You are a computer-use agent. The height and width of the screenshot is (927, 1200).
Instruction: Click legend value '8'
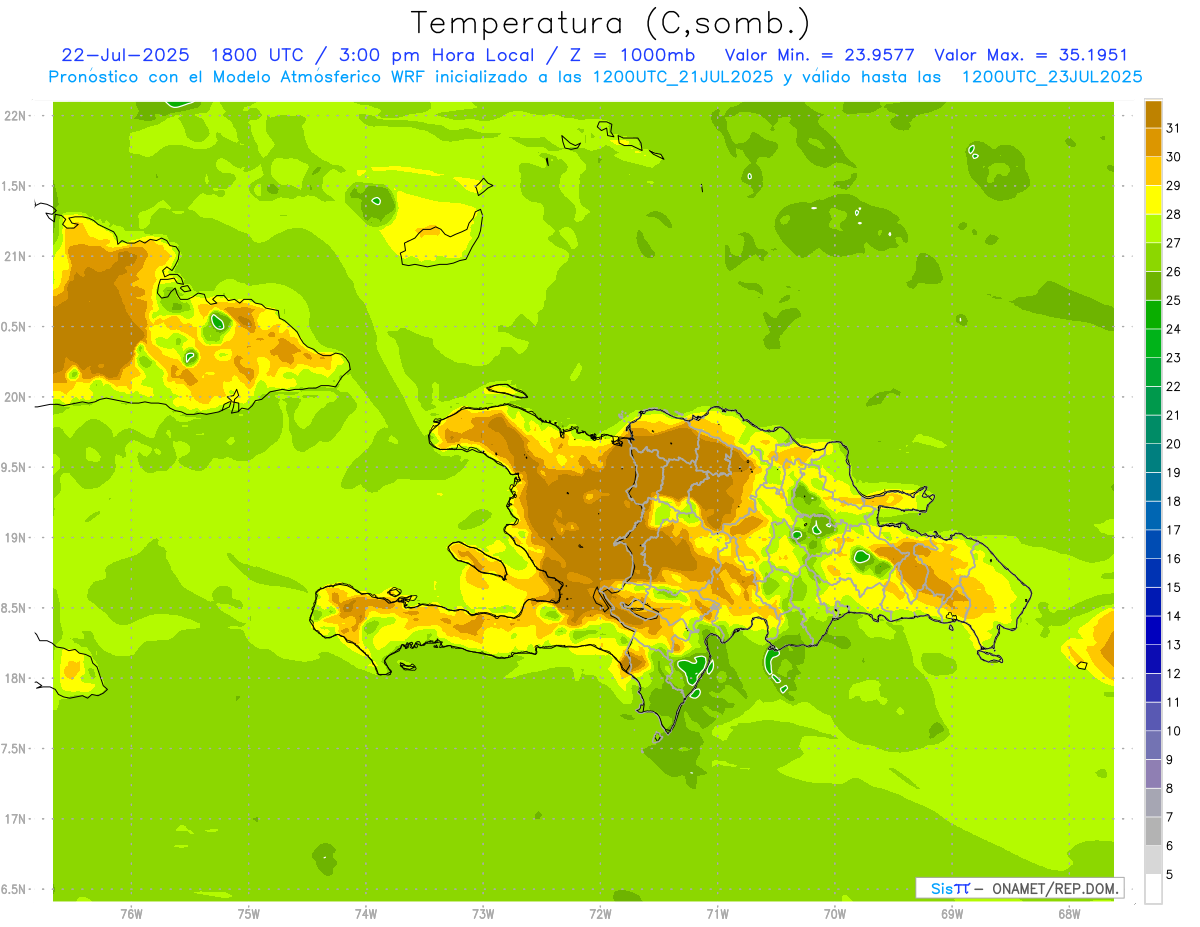1170,789
